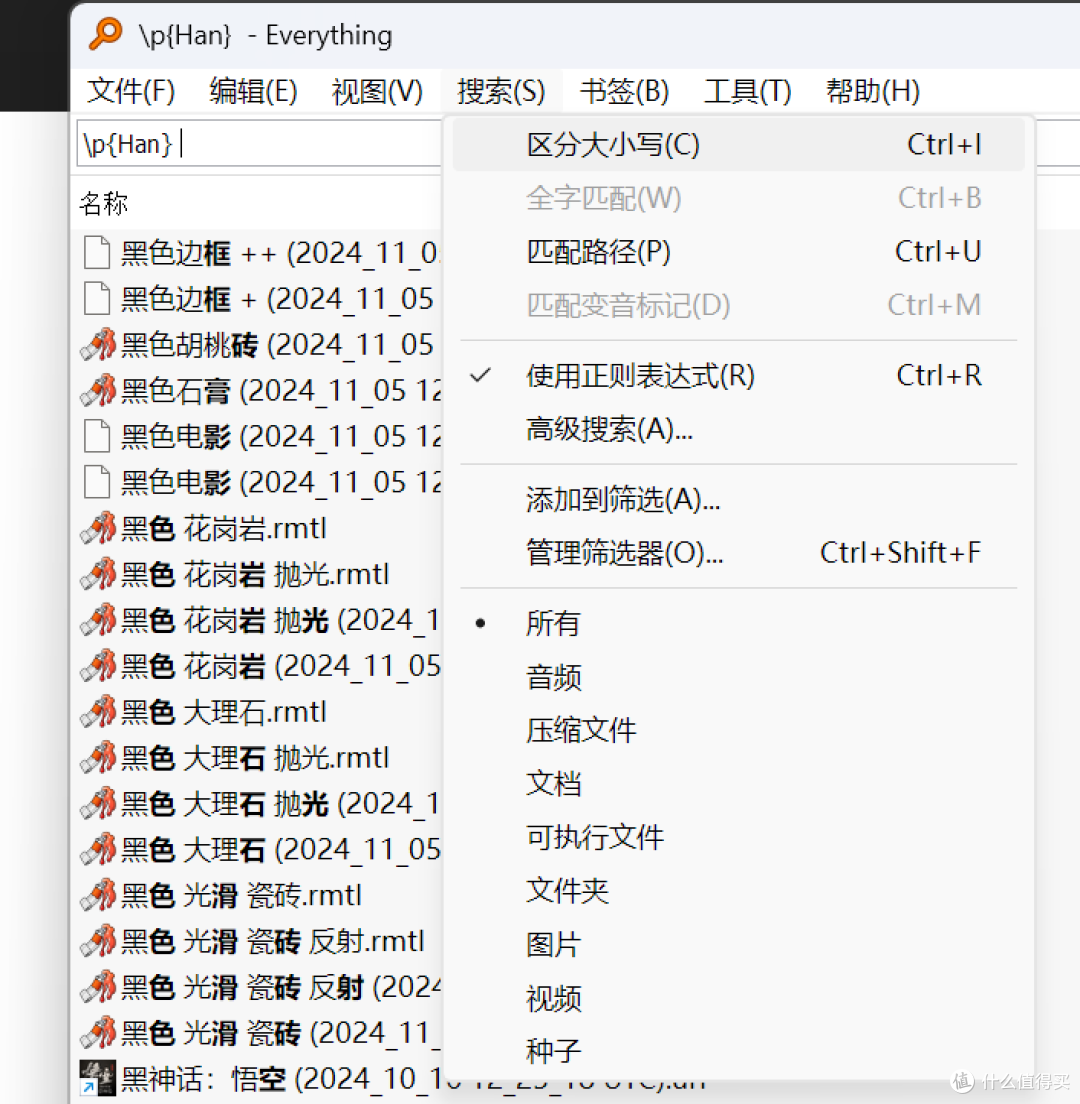Select the 种子 filter
Image resolution: width=1080 pixels, height=1104 pixels.
(x=739, y=1051)
